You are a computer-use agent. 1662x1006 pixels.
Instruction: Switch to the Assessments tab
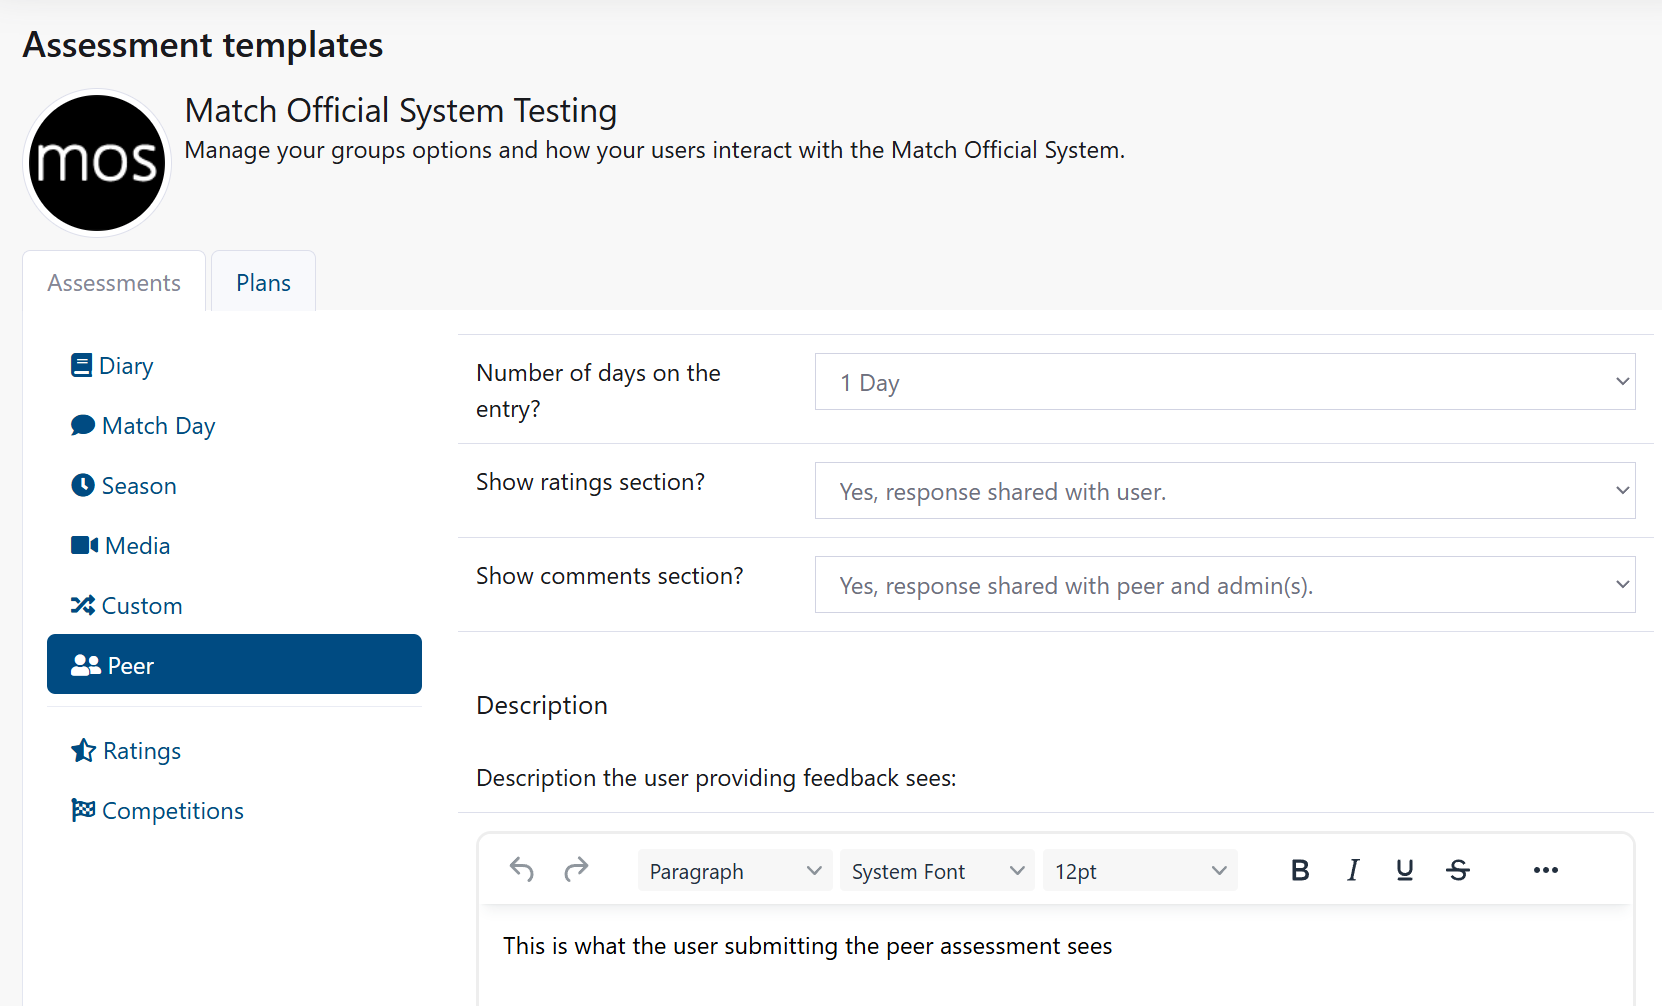pos(112,282)
